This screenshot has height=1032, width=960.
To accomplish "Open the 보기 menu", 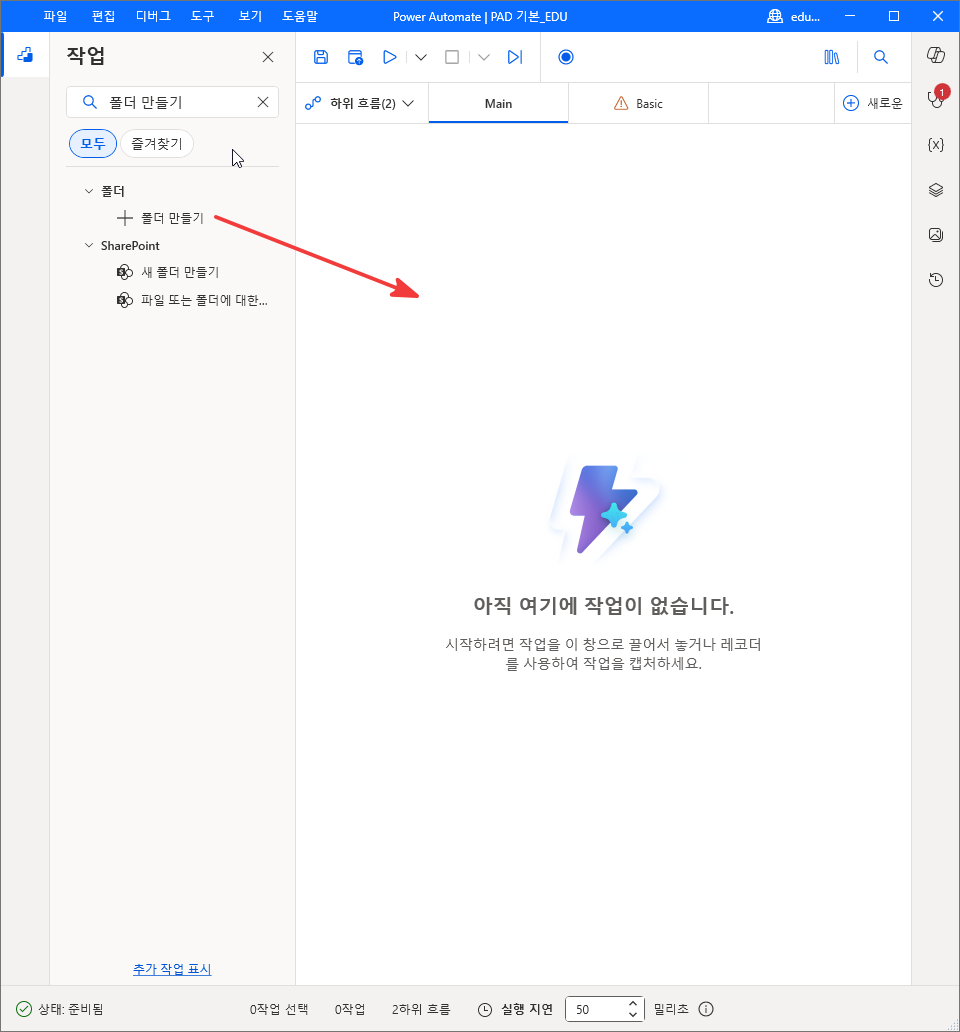I will [250, 16].
